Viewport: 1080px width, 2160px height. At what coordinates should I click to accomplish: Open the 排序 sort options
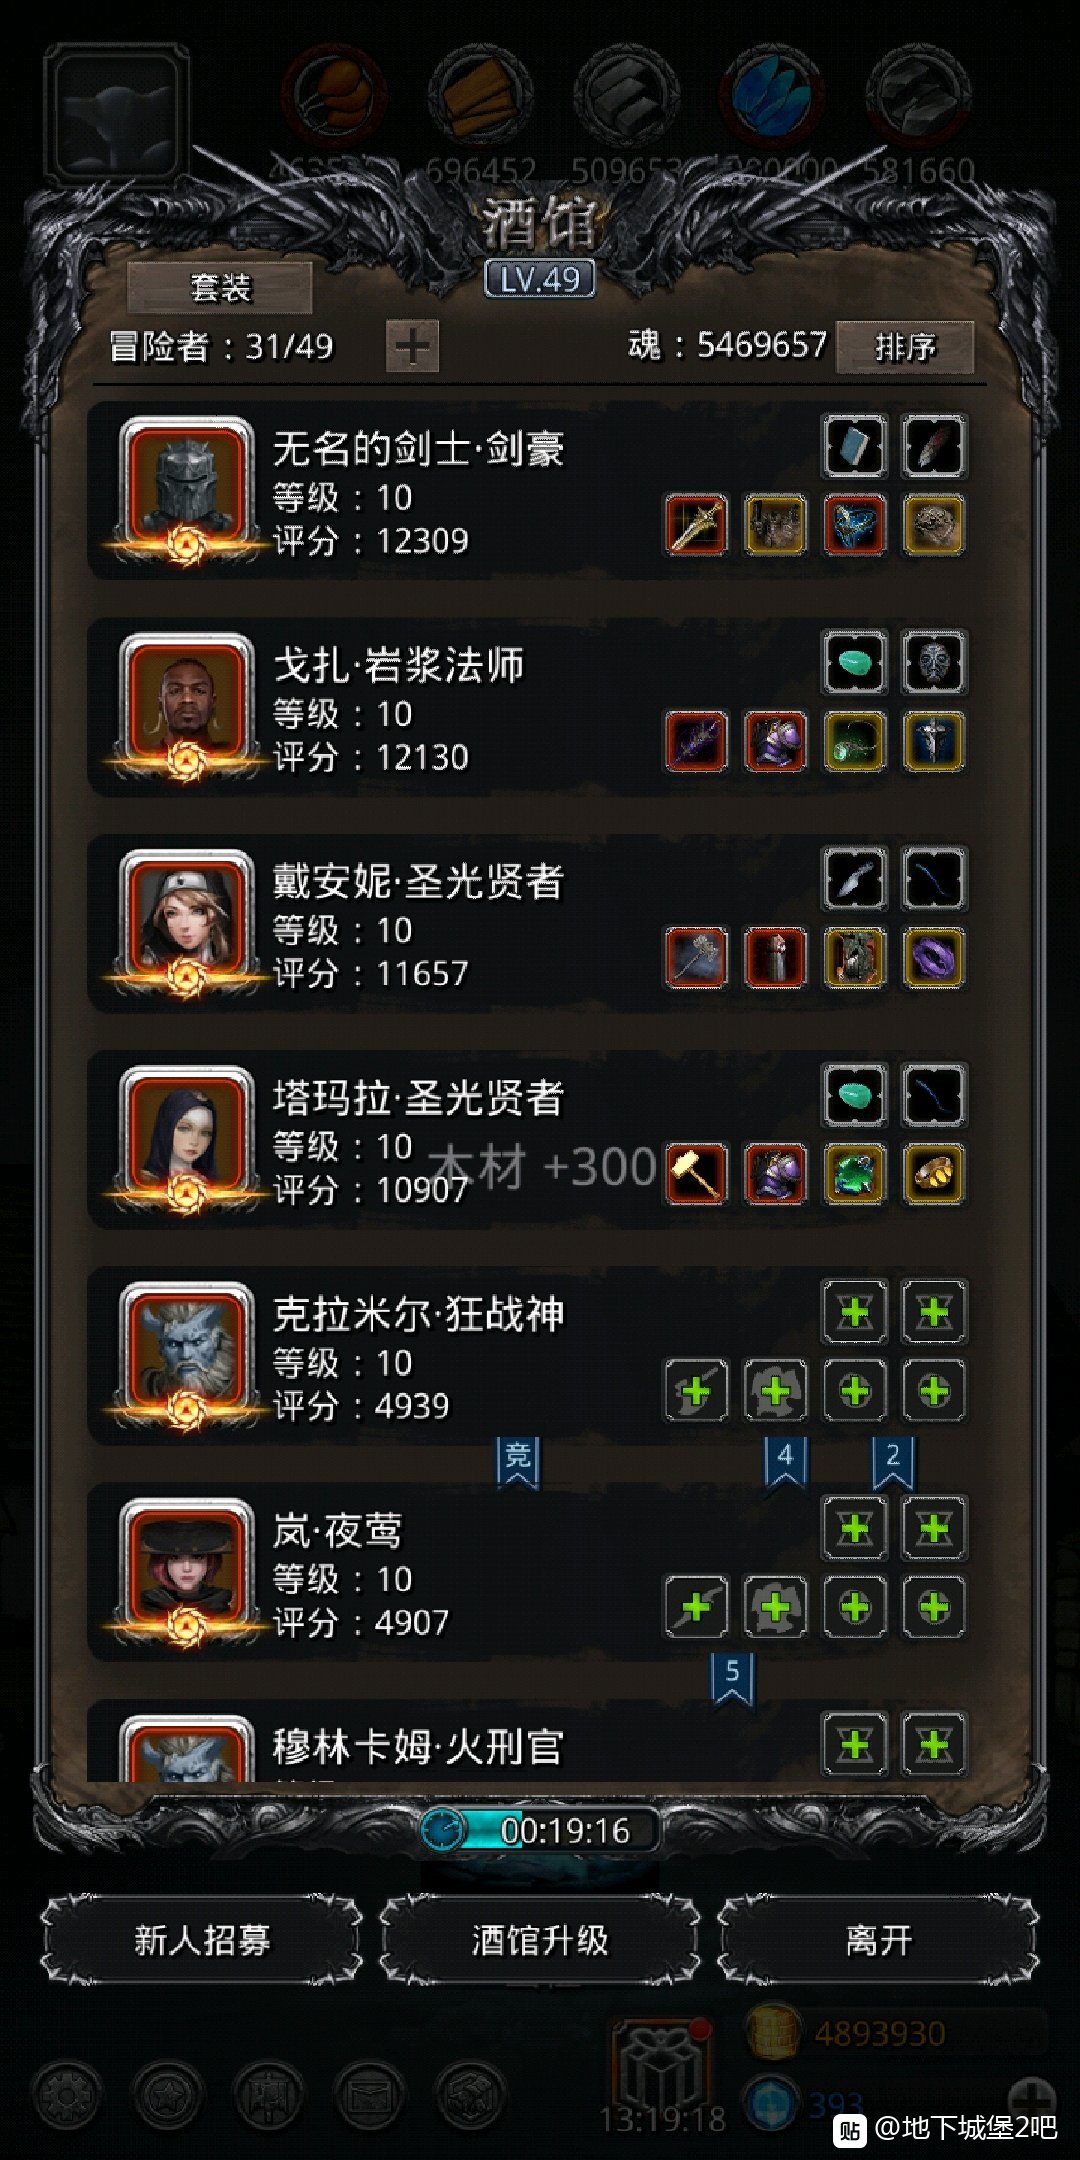[905, 347]
